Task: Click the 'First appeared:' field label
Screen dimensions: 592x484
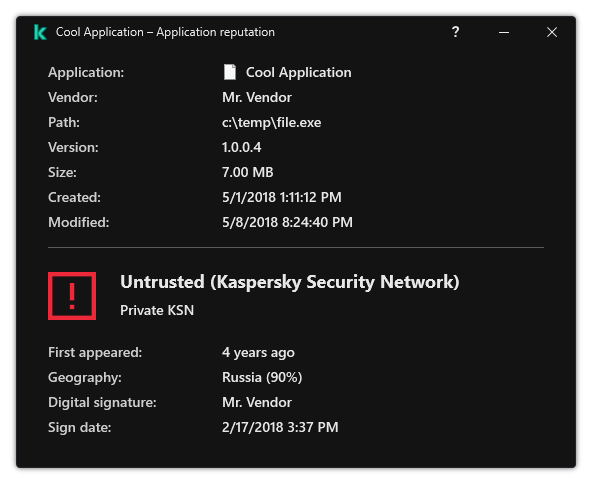Action: 95,353
